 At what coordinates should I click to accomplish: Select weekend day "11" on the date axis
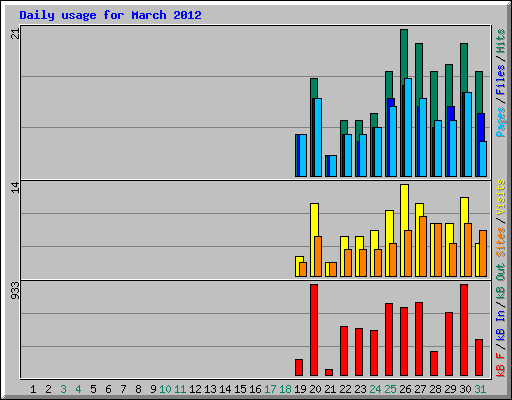[x=180, y=389]
